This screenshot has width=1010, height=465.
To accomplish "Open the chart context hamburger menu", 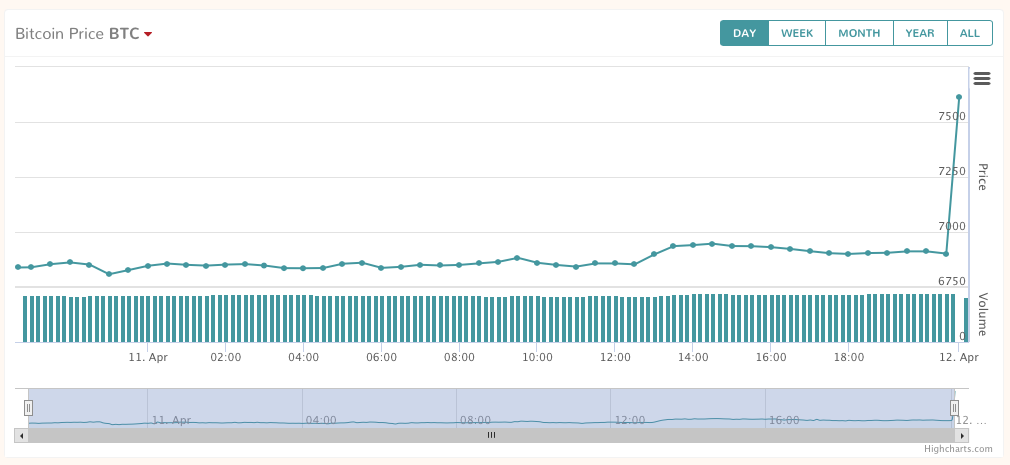I will (x=982, y=79).
